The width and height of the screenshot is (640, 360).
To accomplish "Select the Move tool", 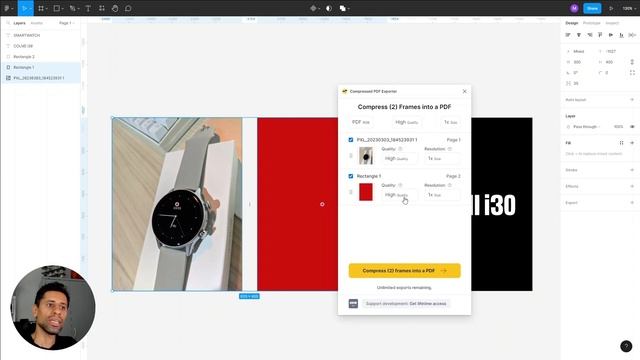I will point(24,8).
